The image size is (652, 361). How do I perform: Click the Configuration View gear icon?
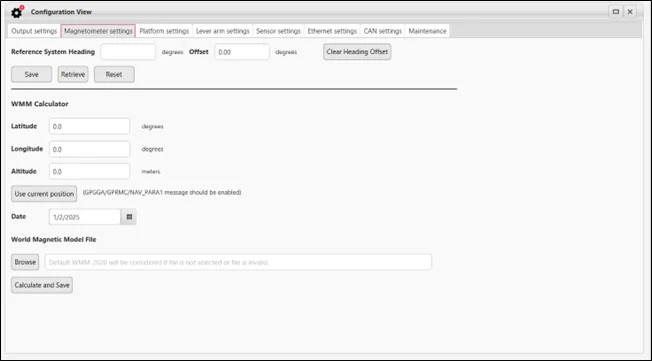click(x=17, y=12)
